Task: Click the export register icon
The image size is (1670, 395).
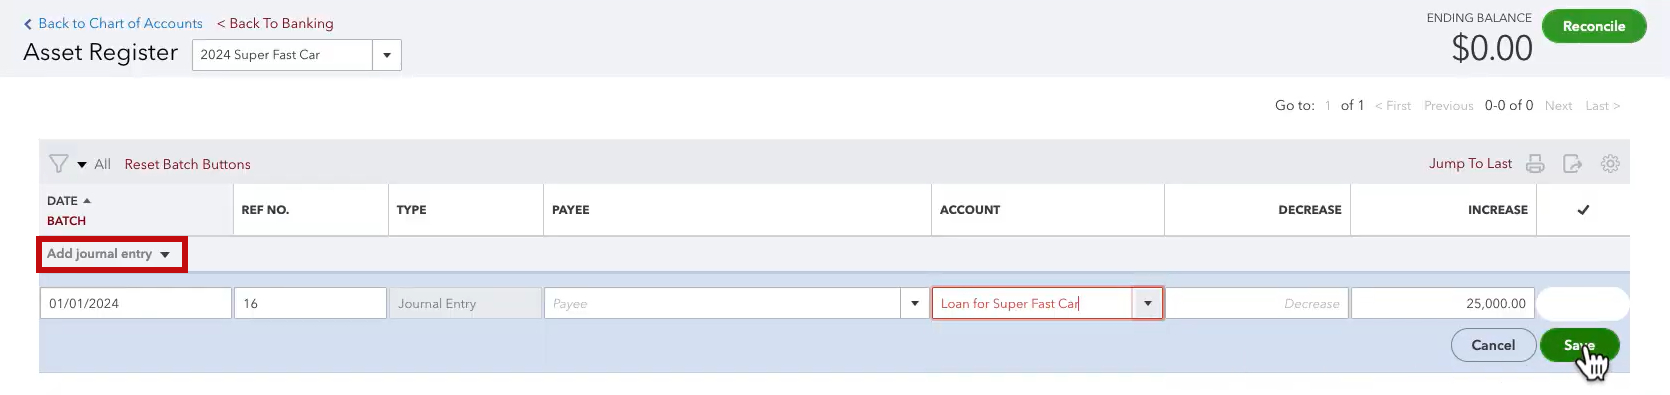Action: (x=1572, y=164)
